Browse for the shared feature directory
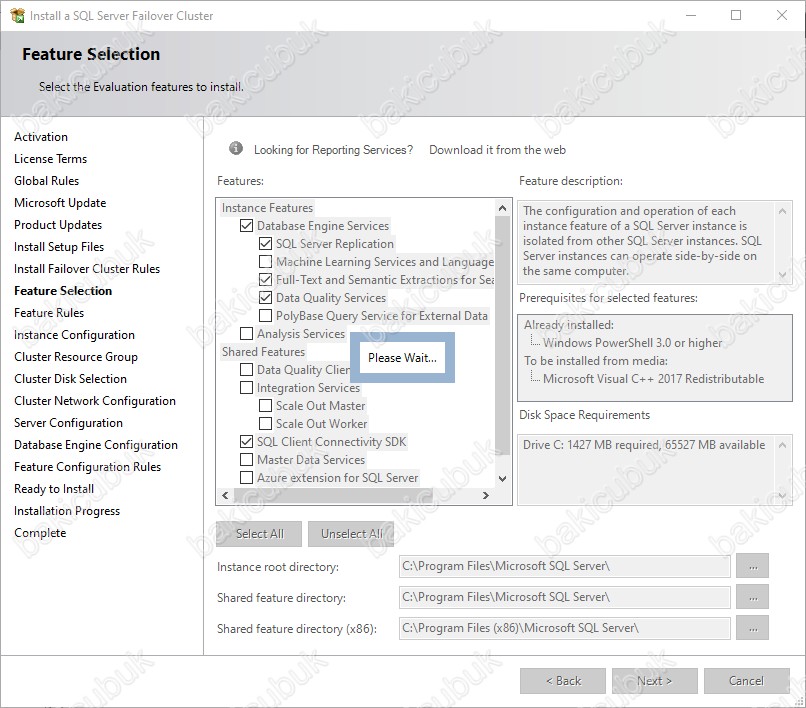The width and height of the screenshot is (806, 708). pyautogui.click(x=753, y=597)
